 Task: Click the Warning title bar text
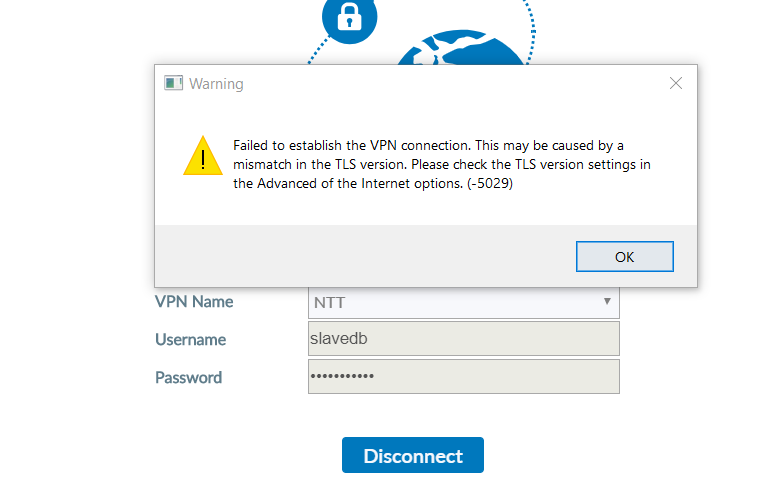tap(216, 84)
